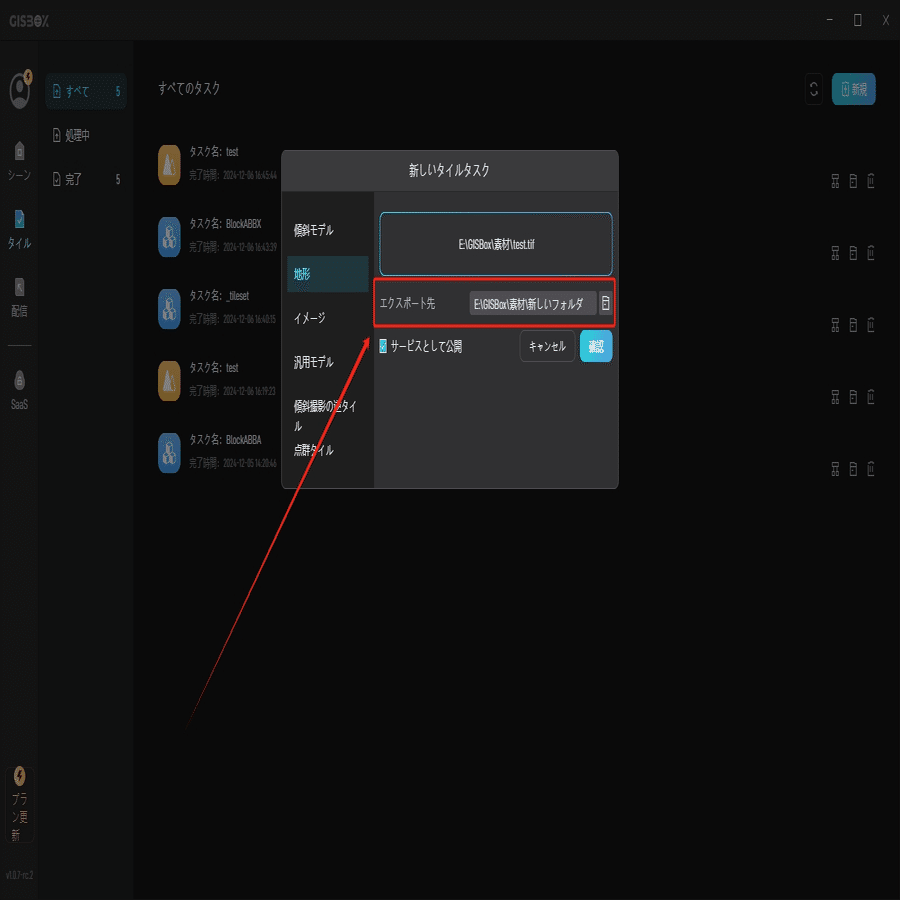Uncheck サービスとして公開

click(x=383, y=344)
